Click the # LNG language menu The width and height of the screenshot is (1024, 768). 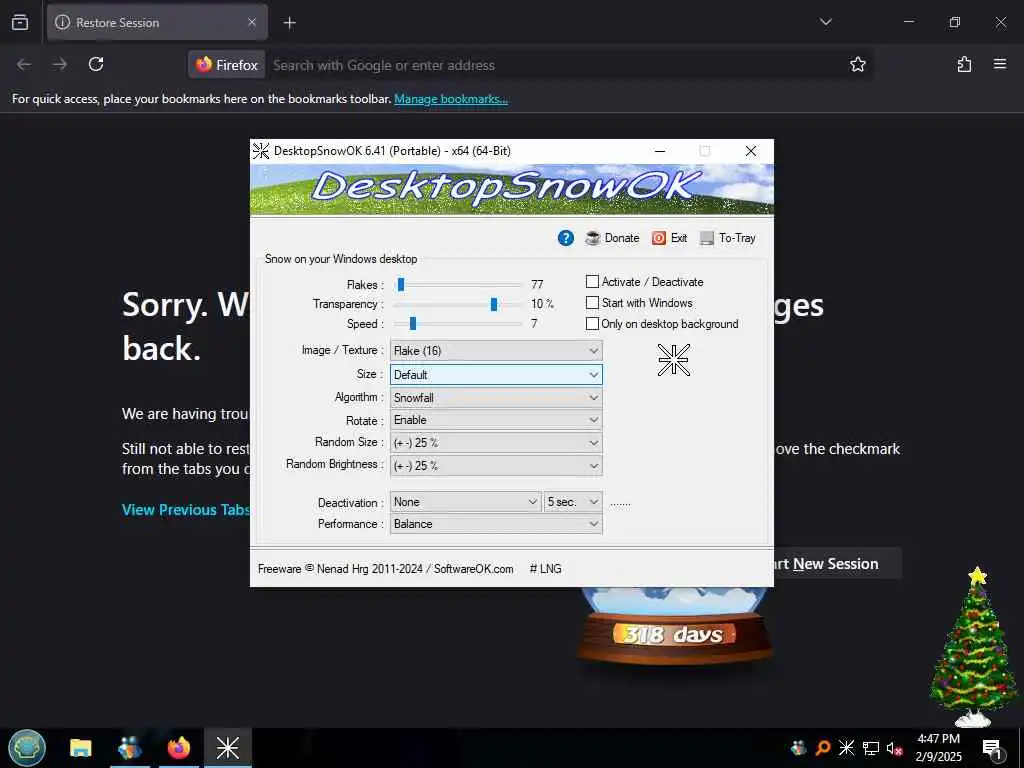[545, 569]
